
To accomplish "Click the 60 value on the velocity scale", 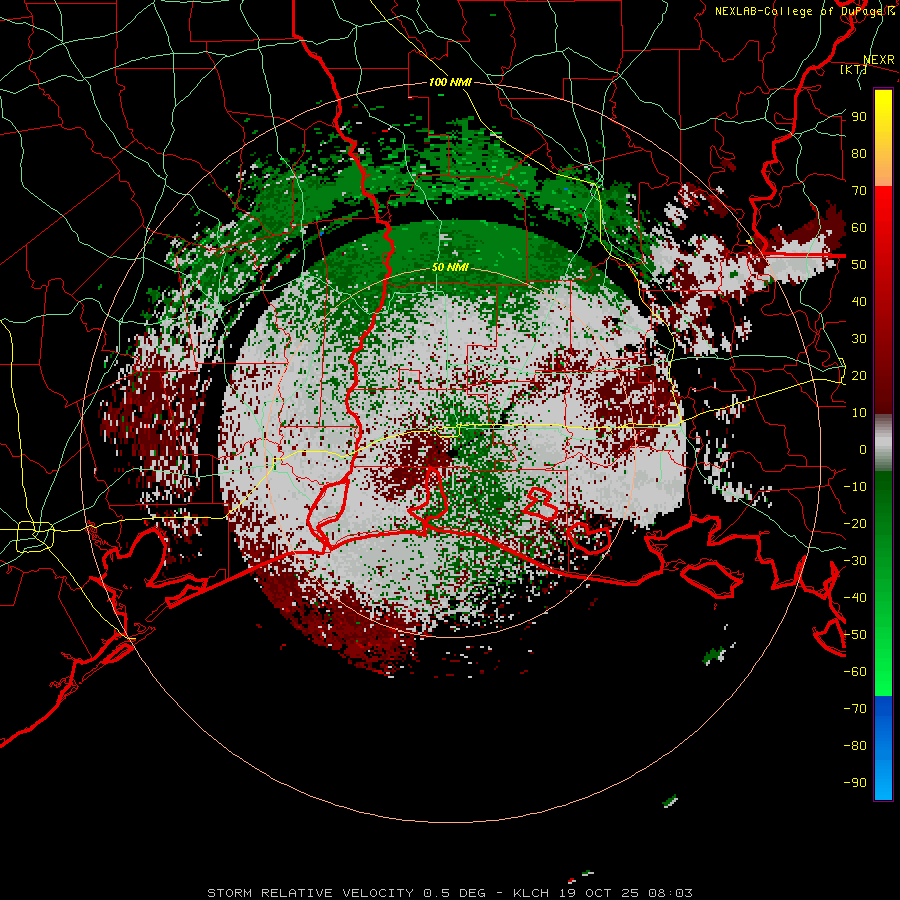I will pyautogui.click(x=859, y=228).
